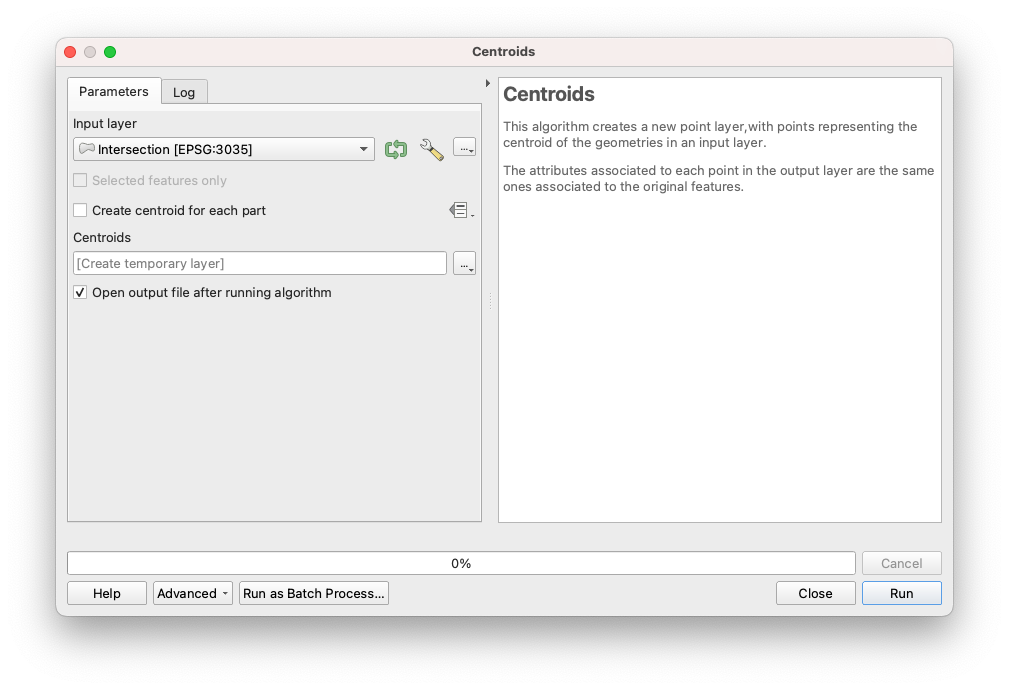Collapse the help panel with the arrow
Screen dimensions: 1009x690
[488, 83]
